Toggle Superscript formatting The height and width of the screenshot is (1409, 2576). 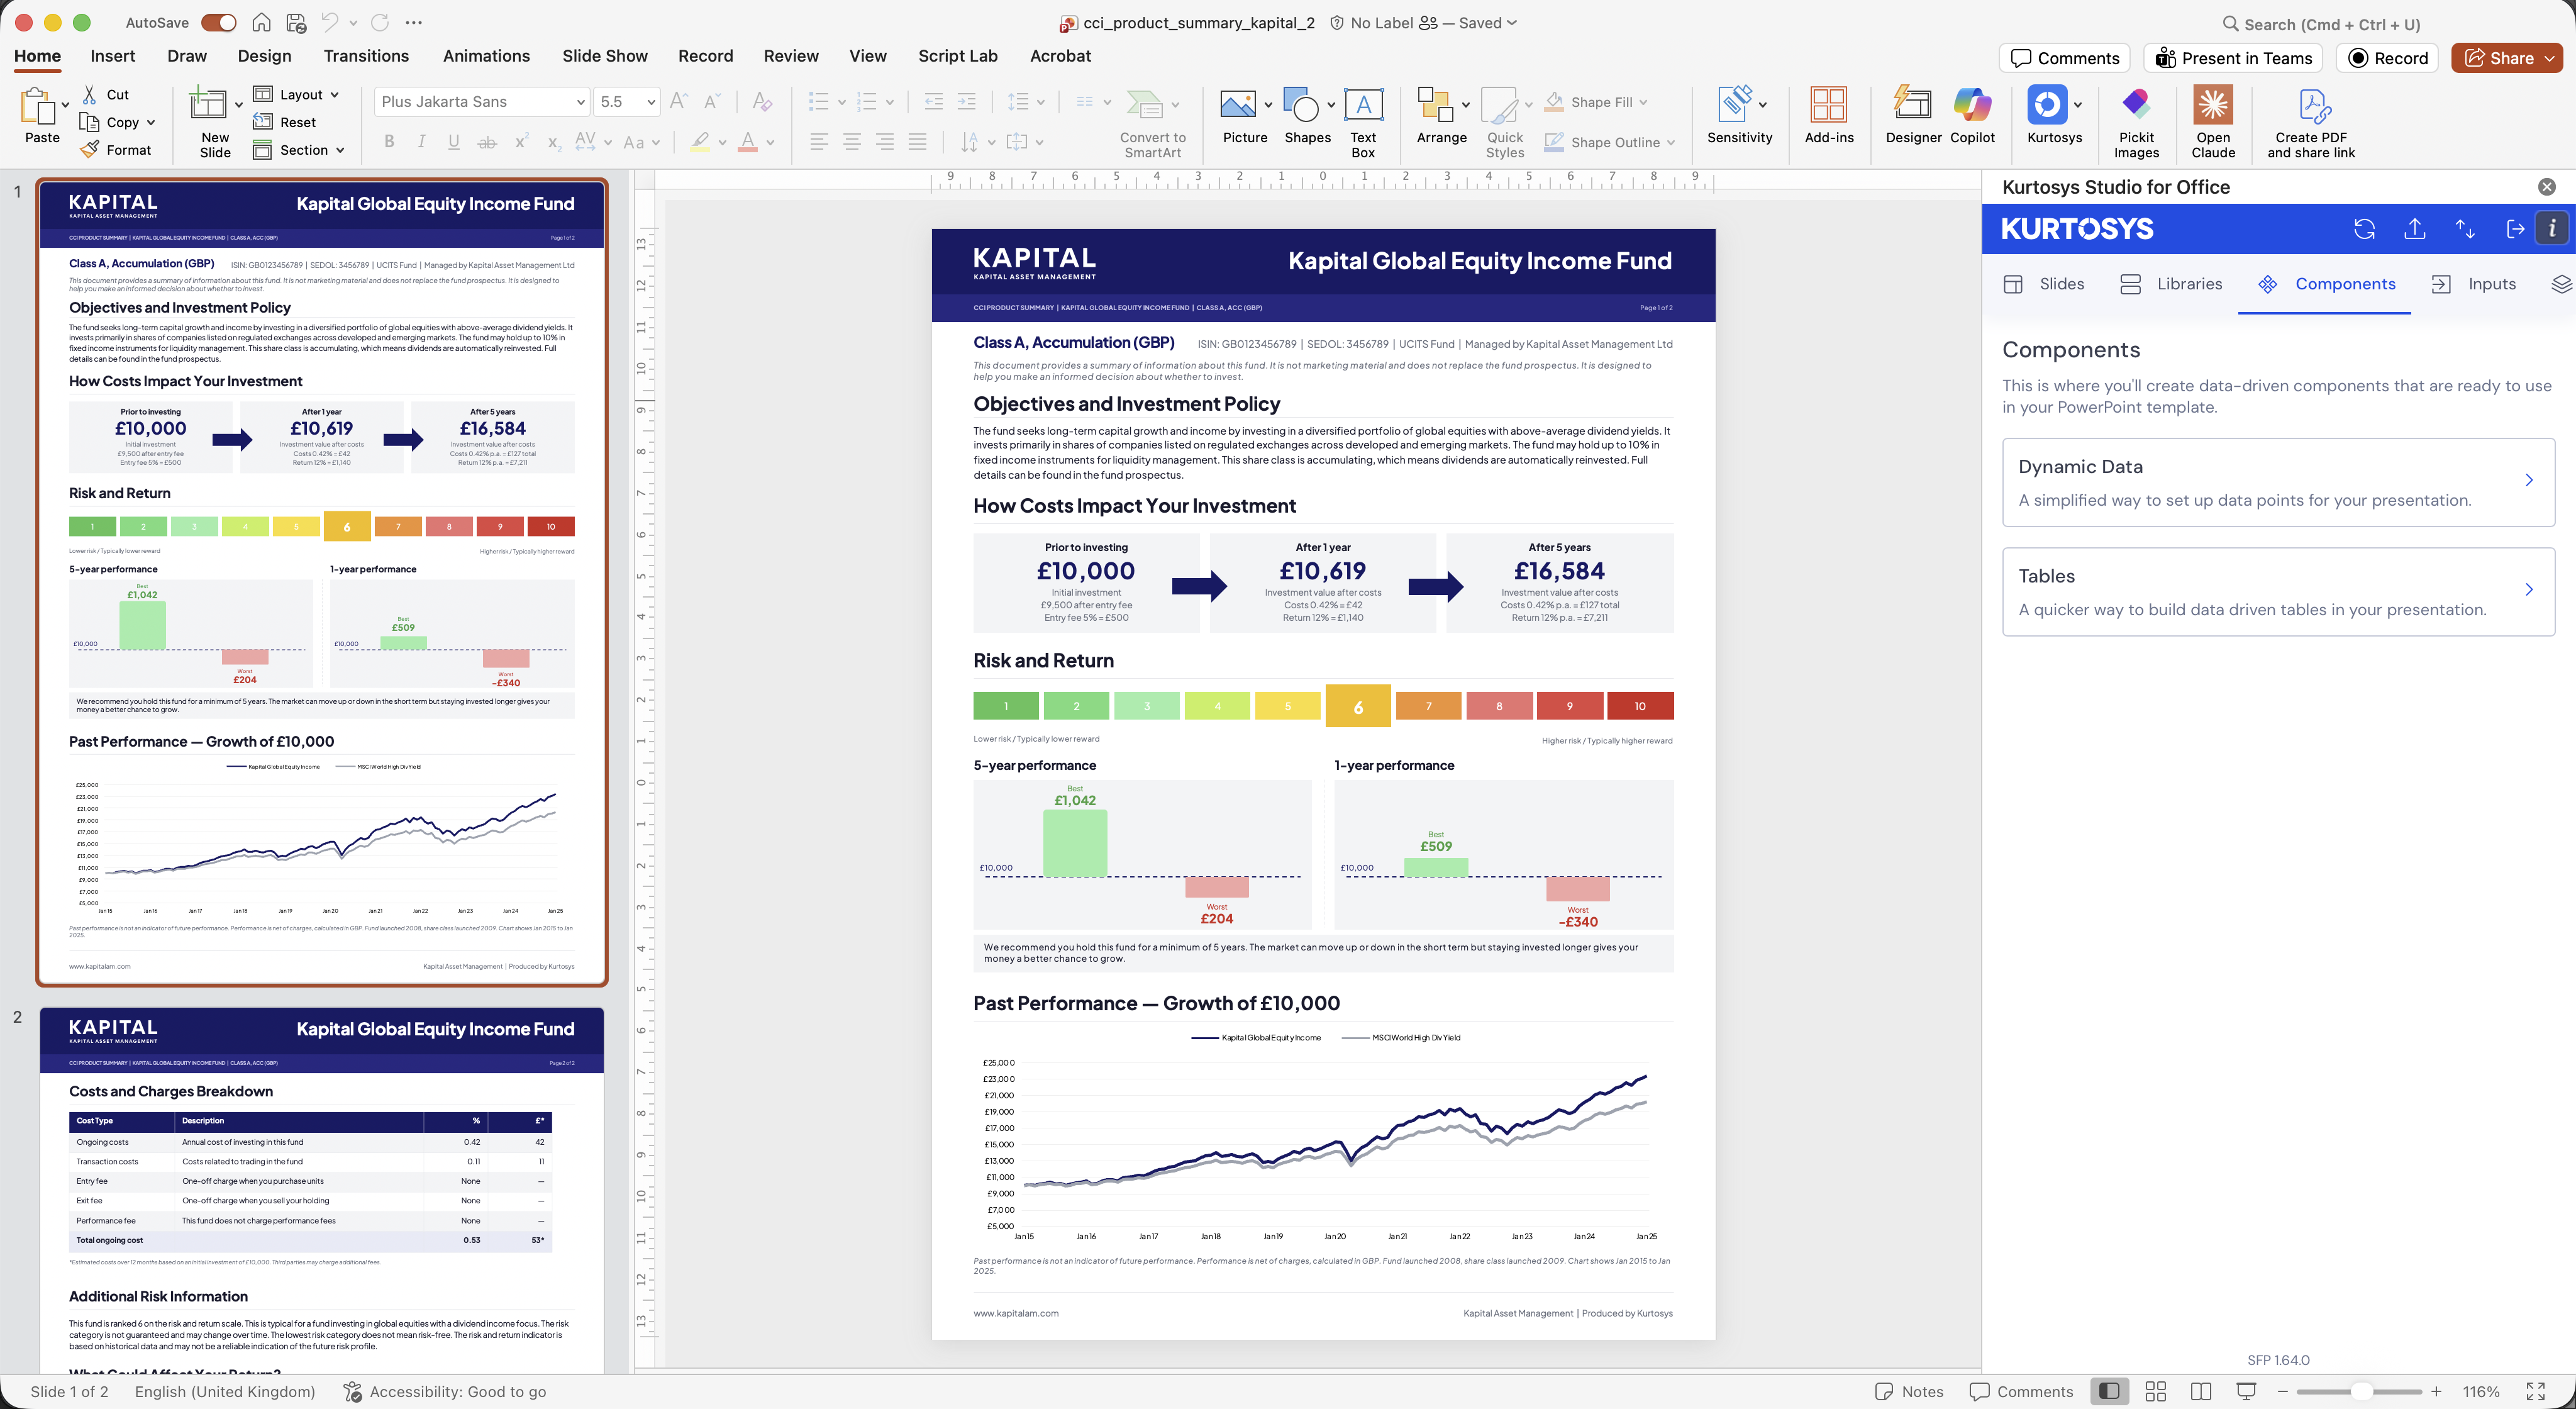(x=521, y=142)
